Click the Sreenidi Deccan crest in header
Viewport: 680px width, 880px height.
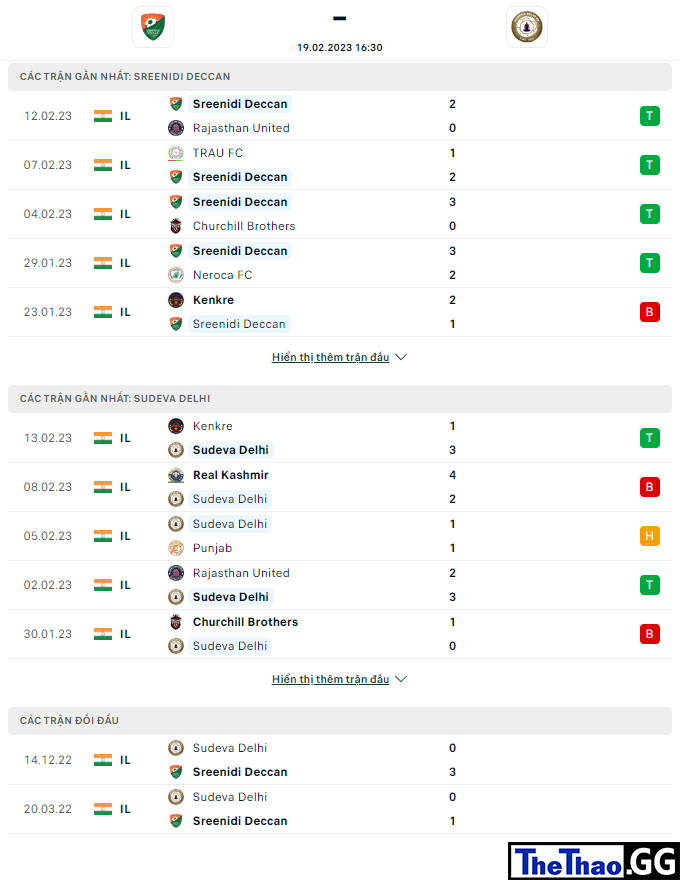click(x=153, y=27)
